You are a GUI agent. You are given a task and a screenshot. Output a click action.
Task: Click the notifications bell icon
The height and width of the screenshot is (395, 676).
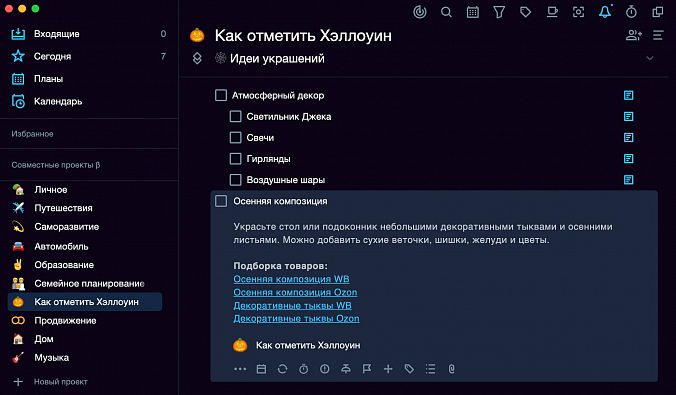pos(605,12)
